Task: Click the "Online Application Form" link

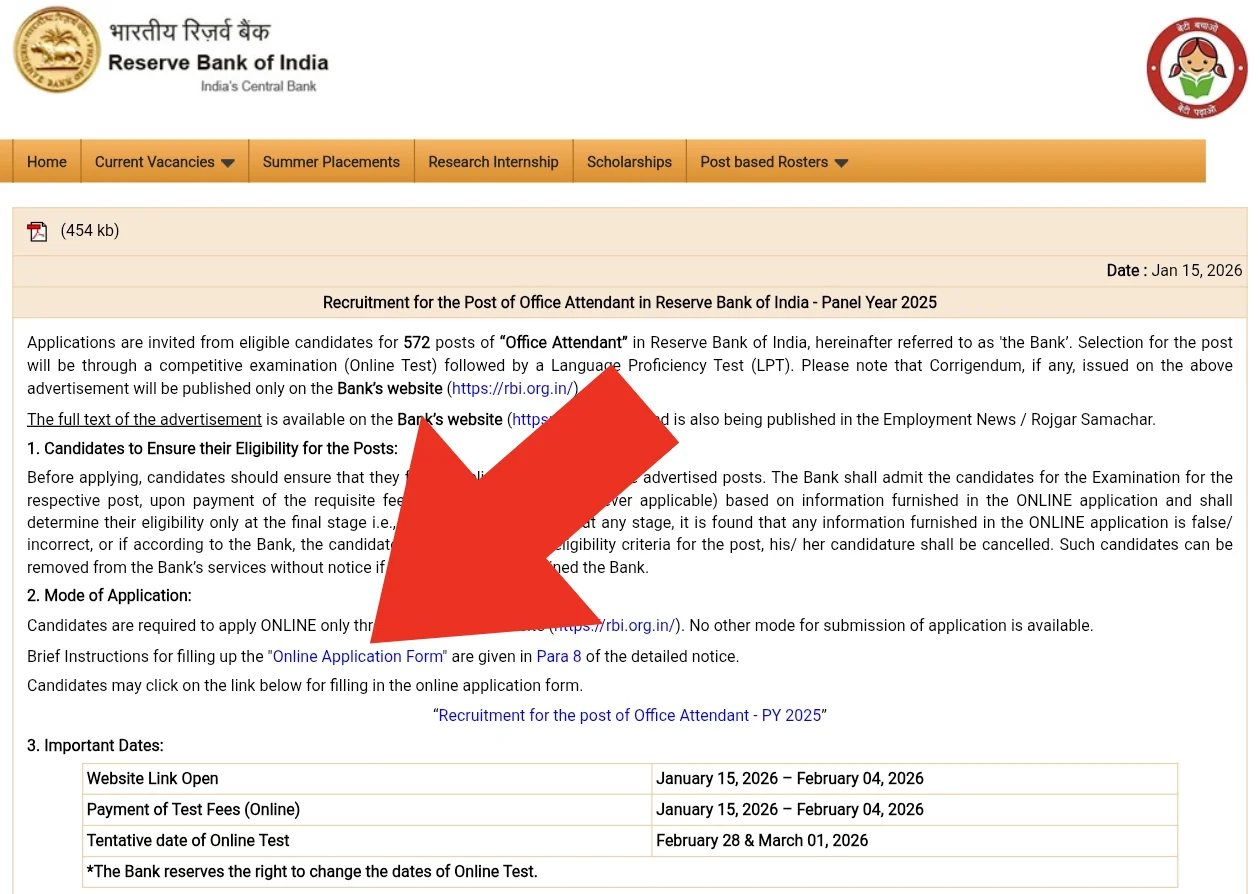Action: pyautogui.click(x=357, y=656)
